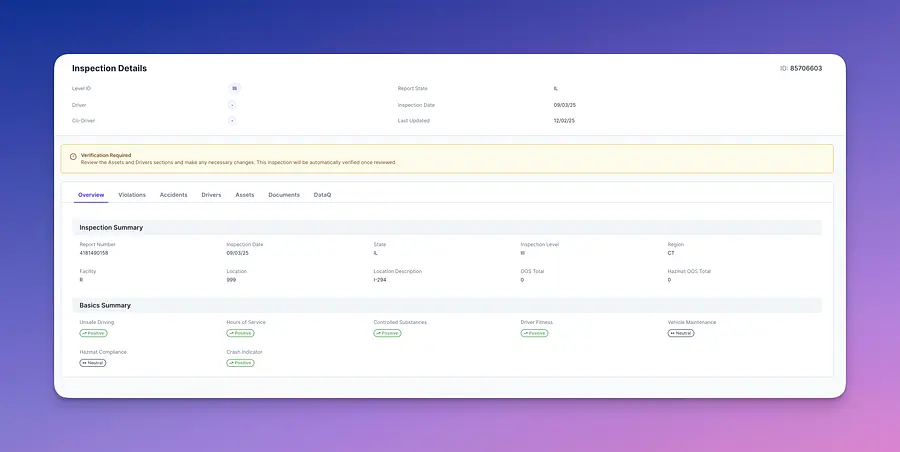900x452 pixels.
Task: Click the Vehicle Maintenance Neutral badge
Action: pyautogui.click(x=681, y=333)
